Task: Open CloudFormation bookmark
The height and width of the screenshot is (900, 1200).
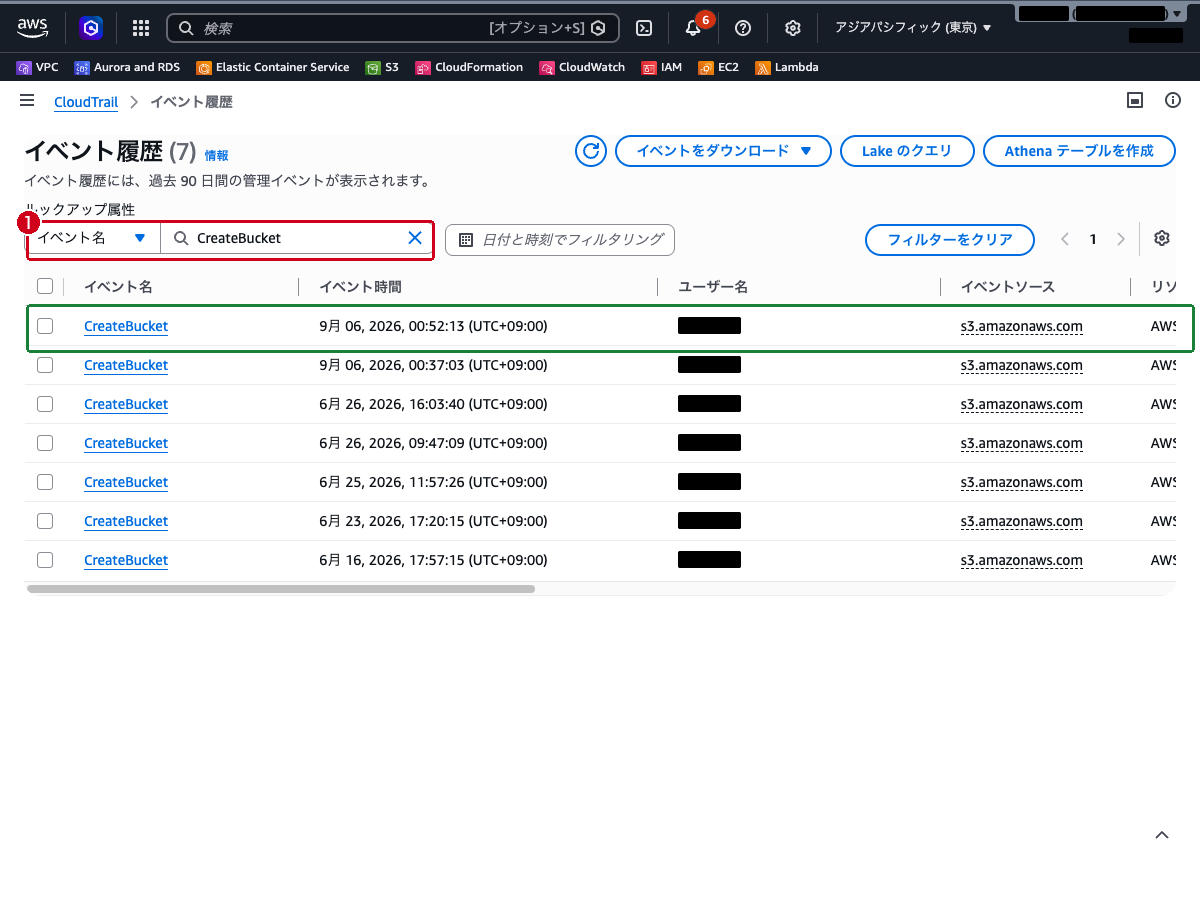Action: [x=469, y=67]
